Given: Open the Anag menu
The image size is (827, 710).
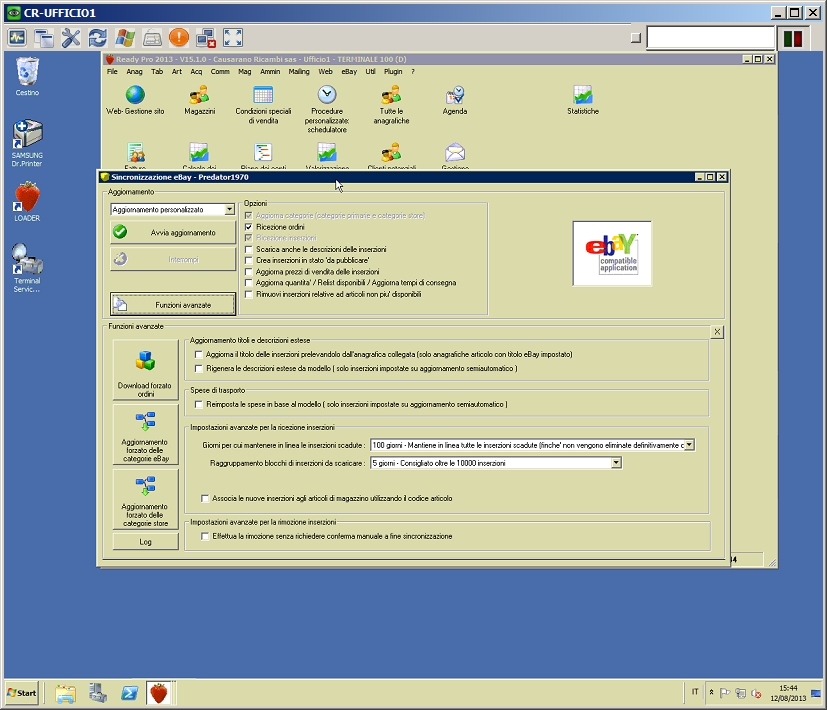Looking at the screenshot, I should (x=134, y=72).
